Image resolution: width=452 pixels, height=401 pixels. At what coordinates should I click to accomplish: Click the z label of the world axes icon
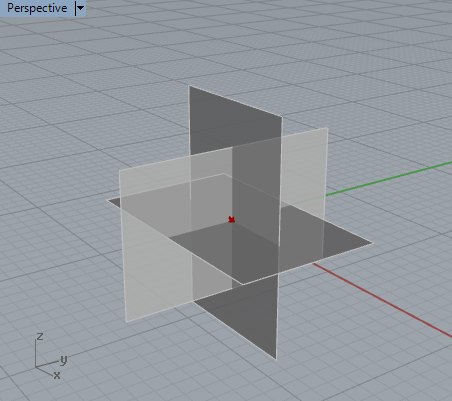40,336
